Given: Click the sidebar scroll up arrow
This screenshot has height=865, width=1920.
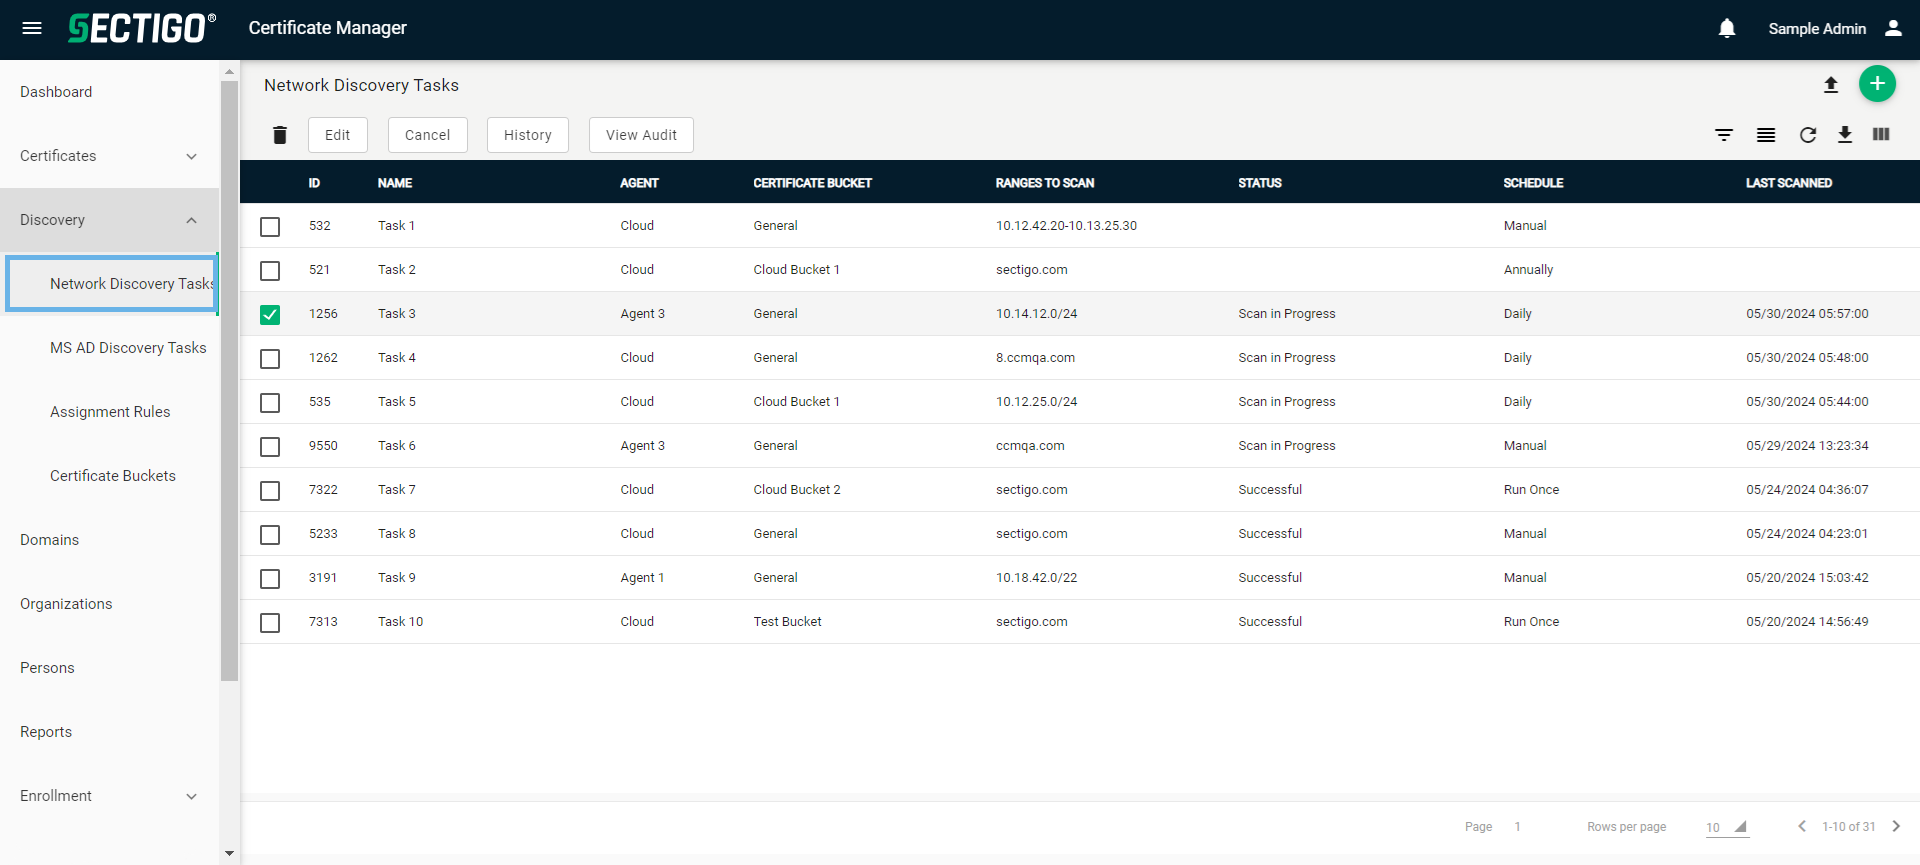Looking at the screenshot, I should click(x=229, y=72).
